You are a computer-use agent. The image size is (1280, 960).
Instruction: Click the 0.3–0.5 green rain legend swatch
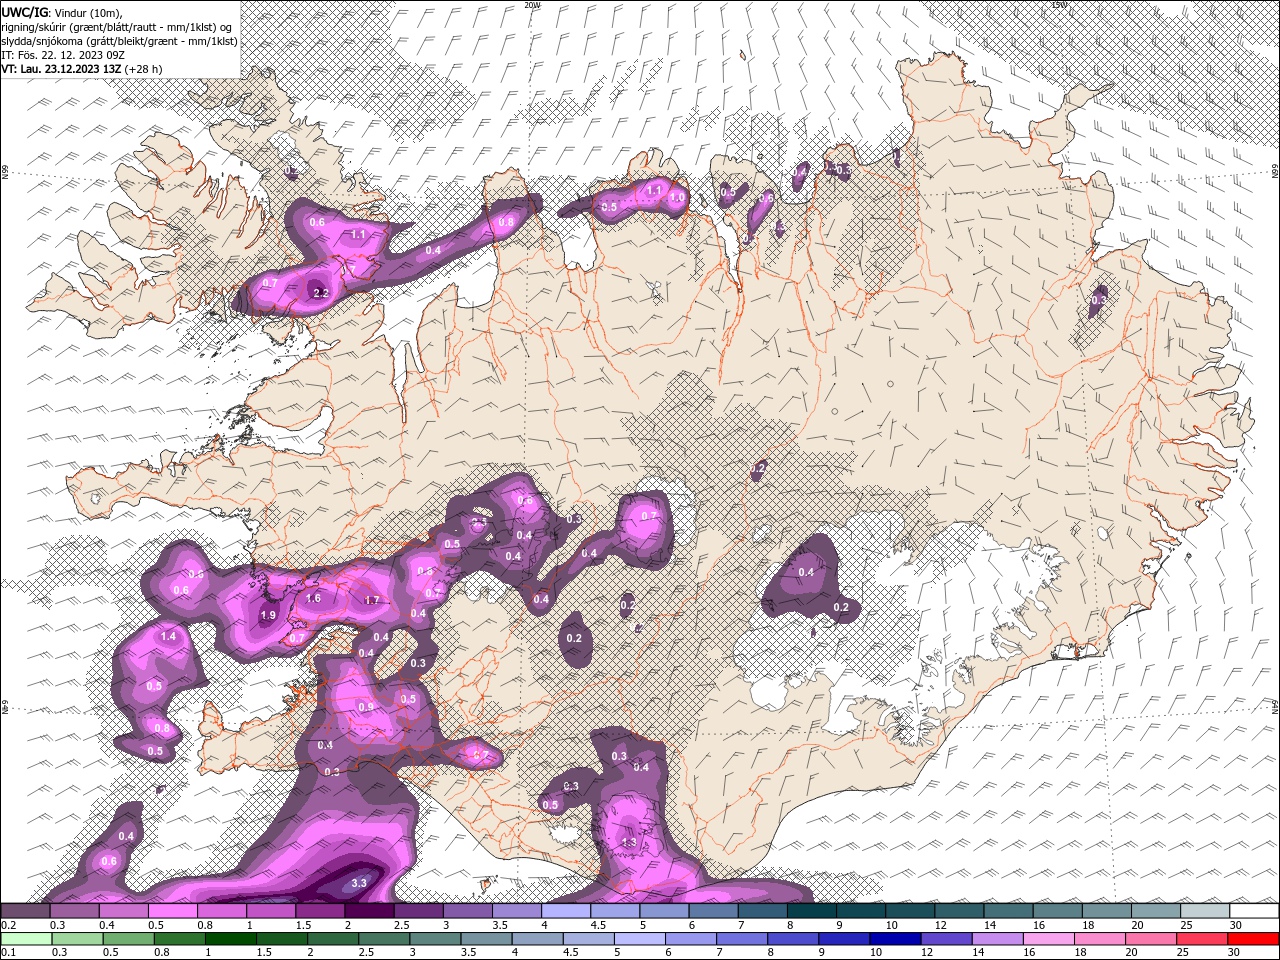[75, 939]
